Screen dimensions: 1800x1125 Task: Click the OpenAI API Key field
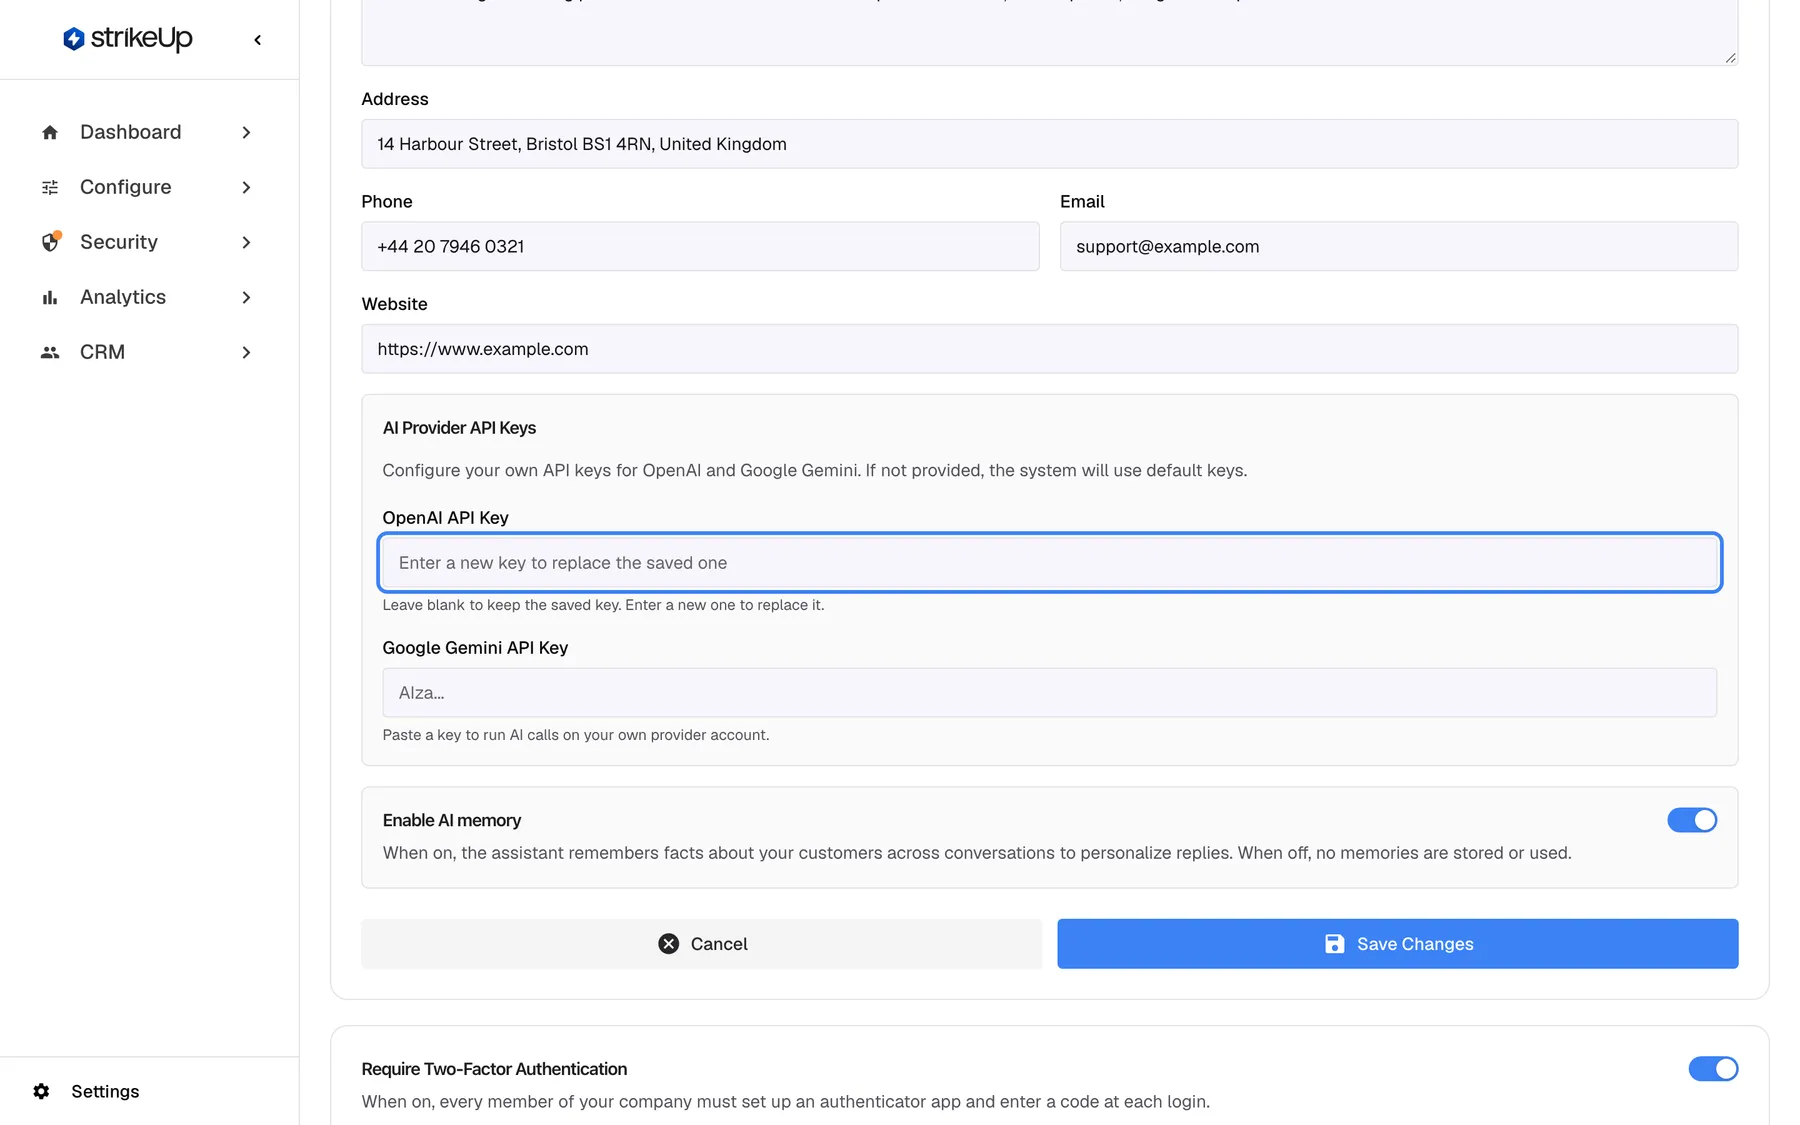click(x=1049, y=563)
